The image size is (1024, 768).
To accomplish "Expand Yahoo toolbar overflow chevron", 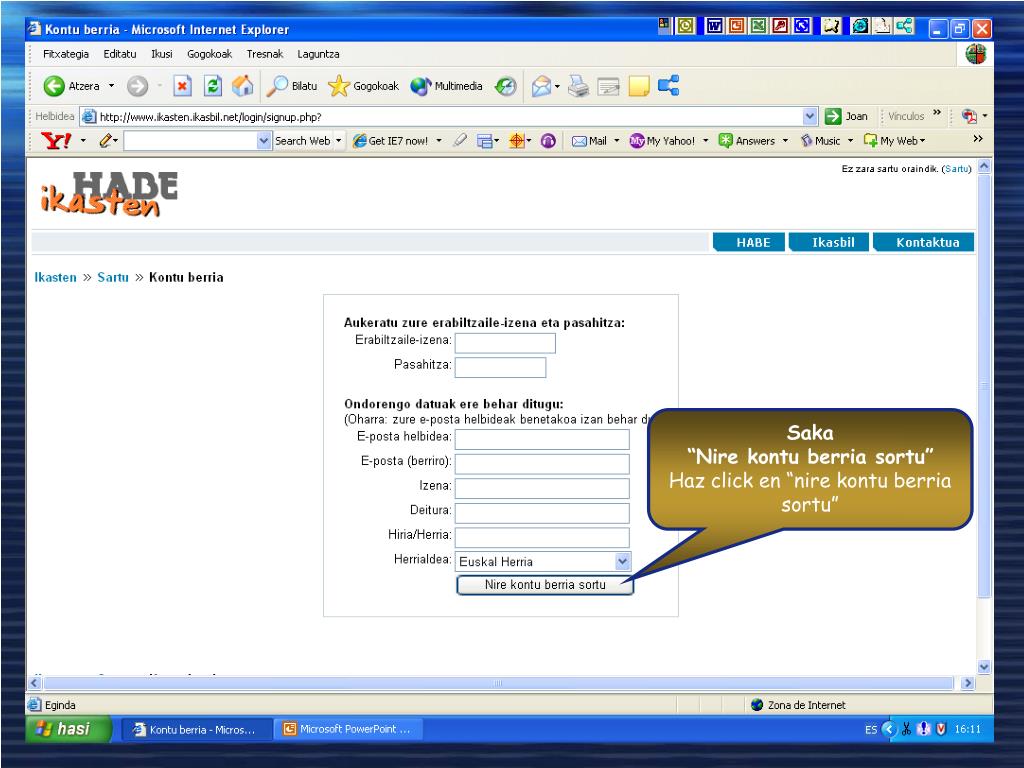I will [978, 138].
